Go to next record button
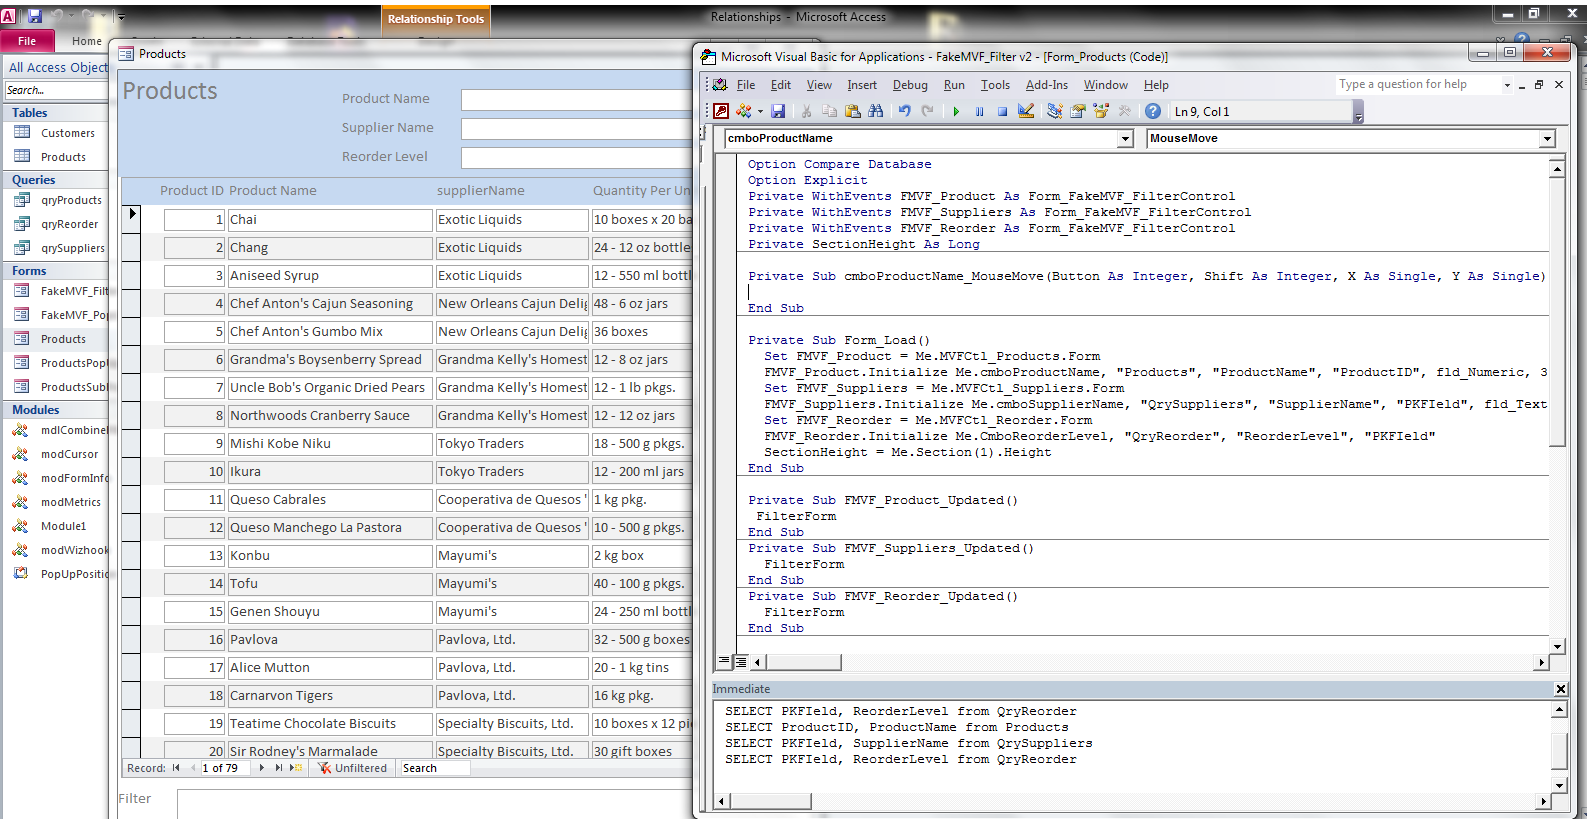This screenshot has height=819, width=1587. (x=262, y=768)
